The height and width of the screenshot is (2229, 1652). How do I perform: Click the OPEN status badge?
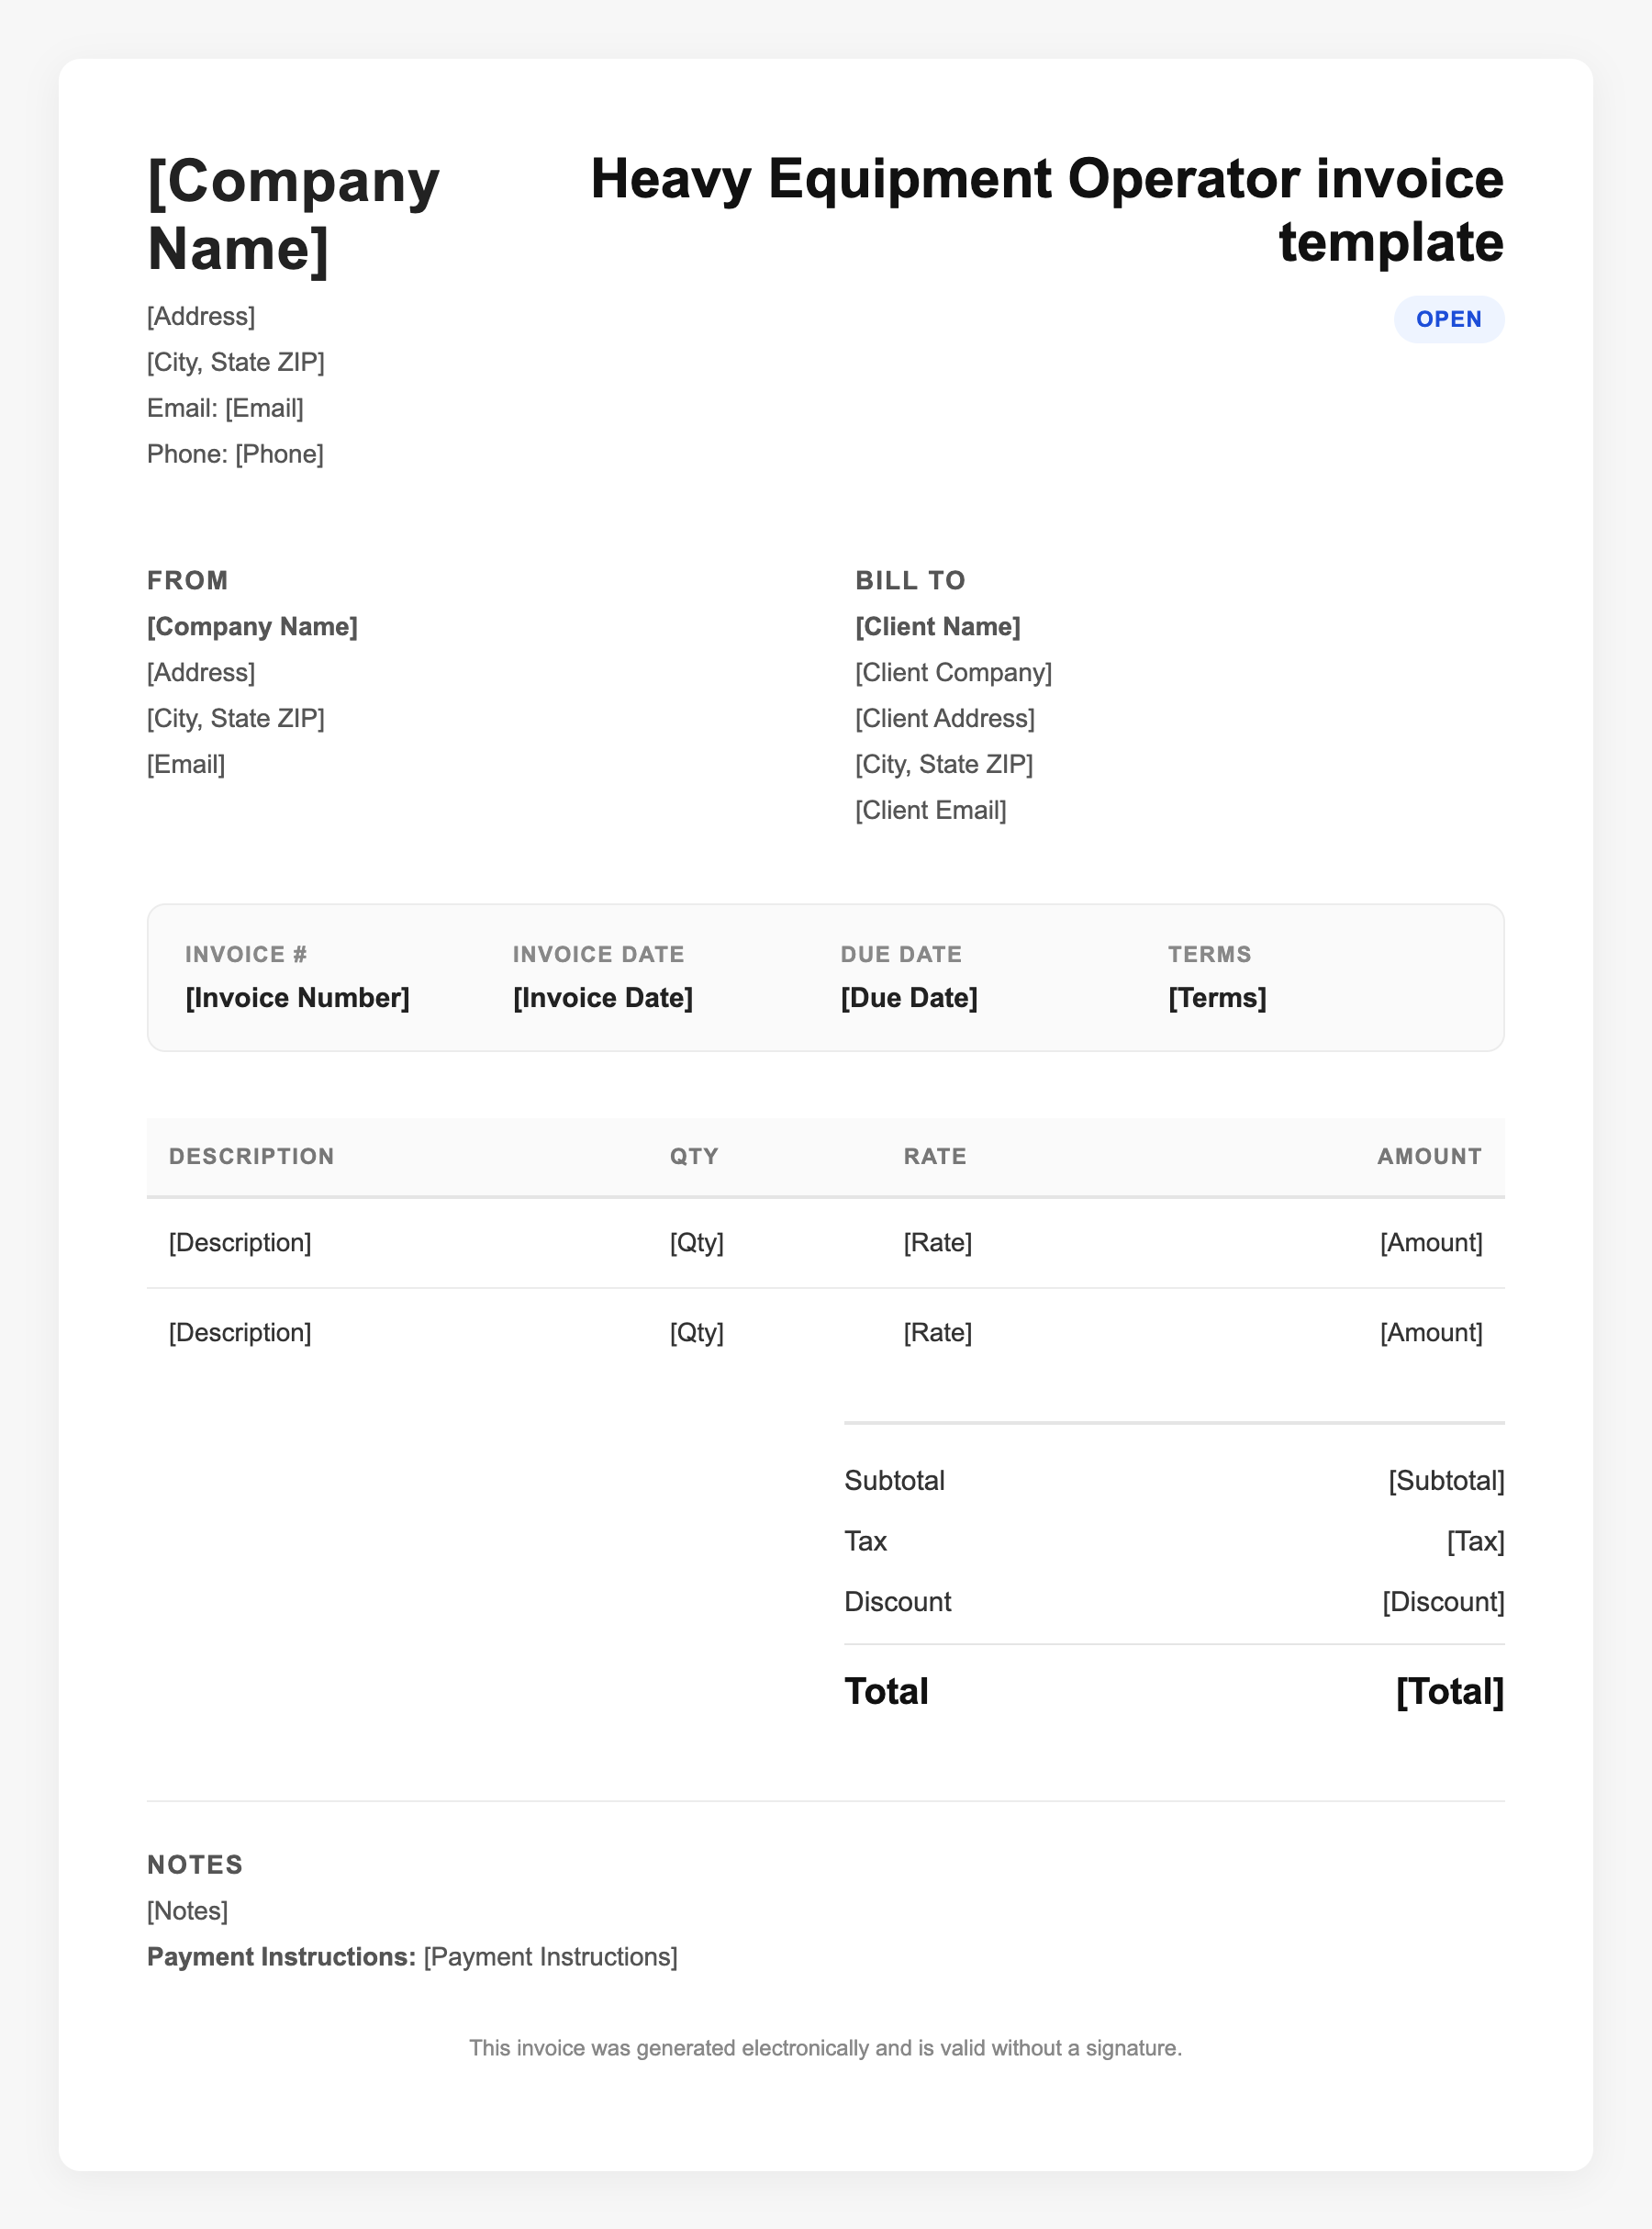pyautogui.click(x=1448, y=319)
